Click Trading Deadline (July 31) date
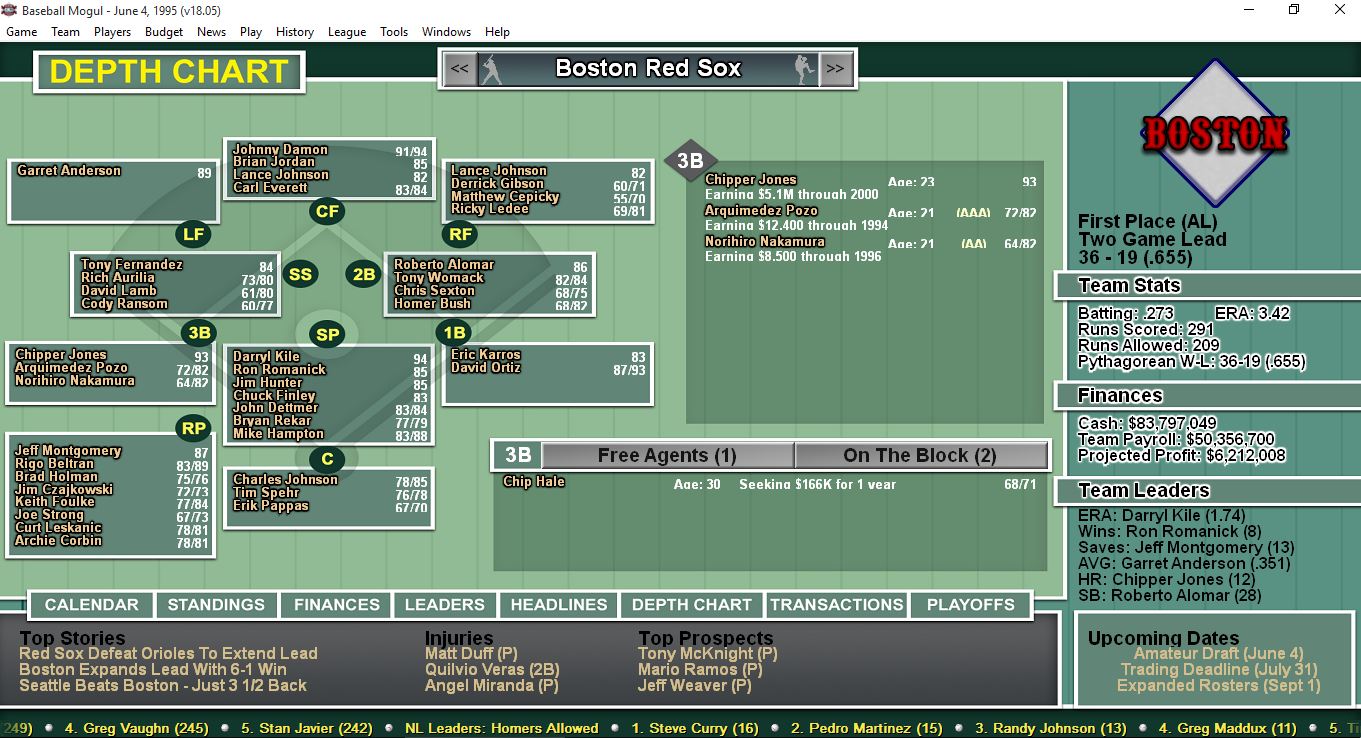This screenshot has height=738, width=1361. point(1219,670)
